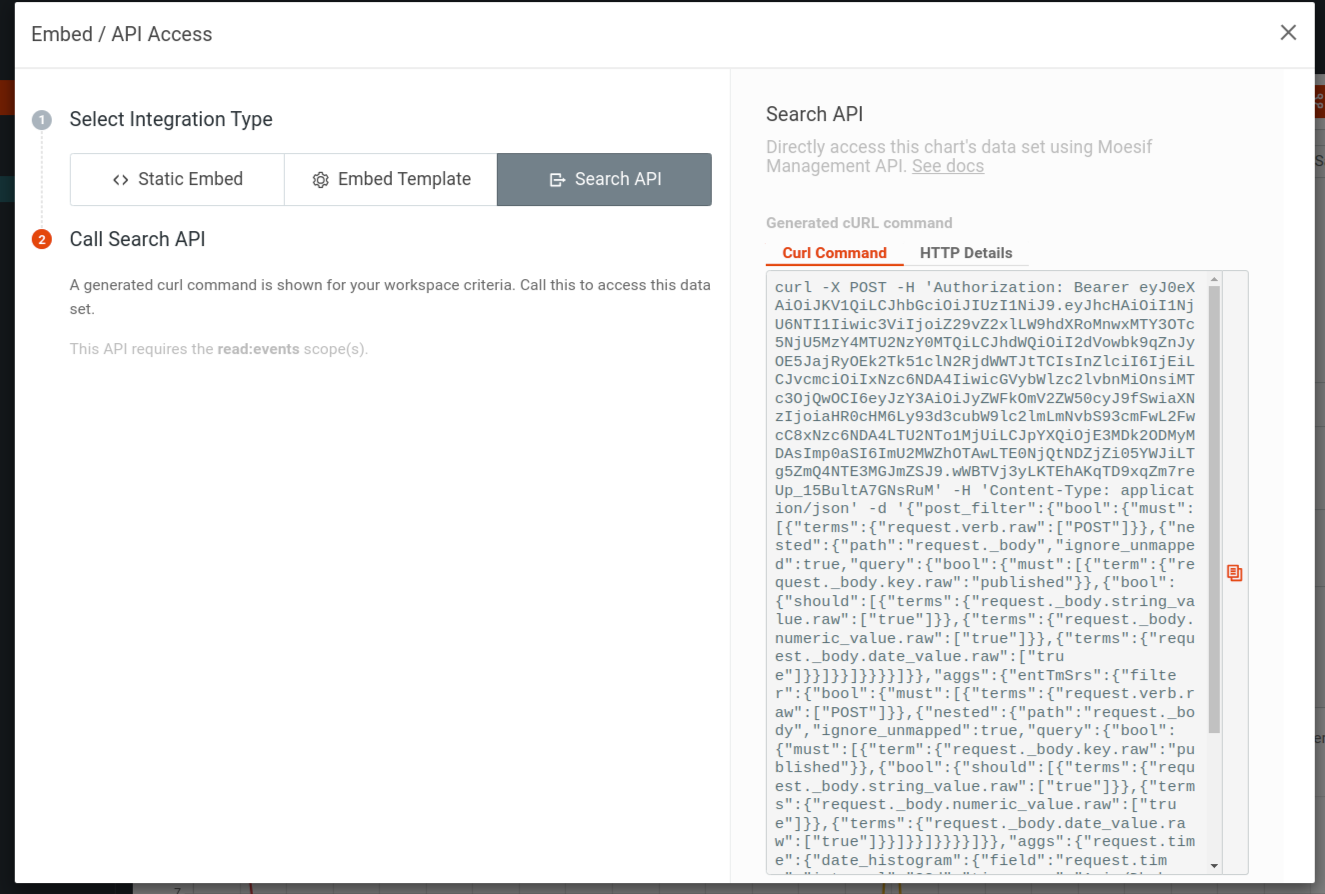Click the code brackets icon on Static Embed
This screenshot has width=1325, height=894.
119,179
